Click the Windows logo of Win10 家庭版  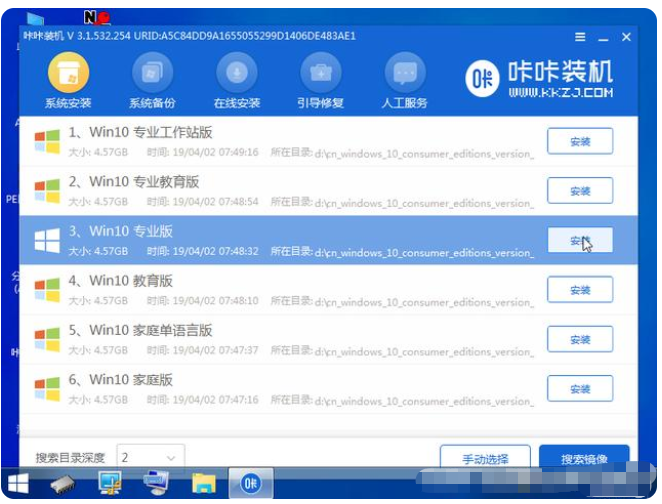47,389
